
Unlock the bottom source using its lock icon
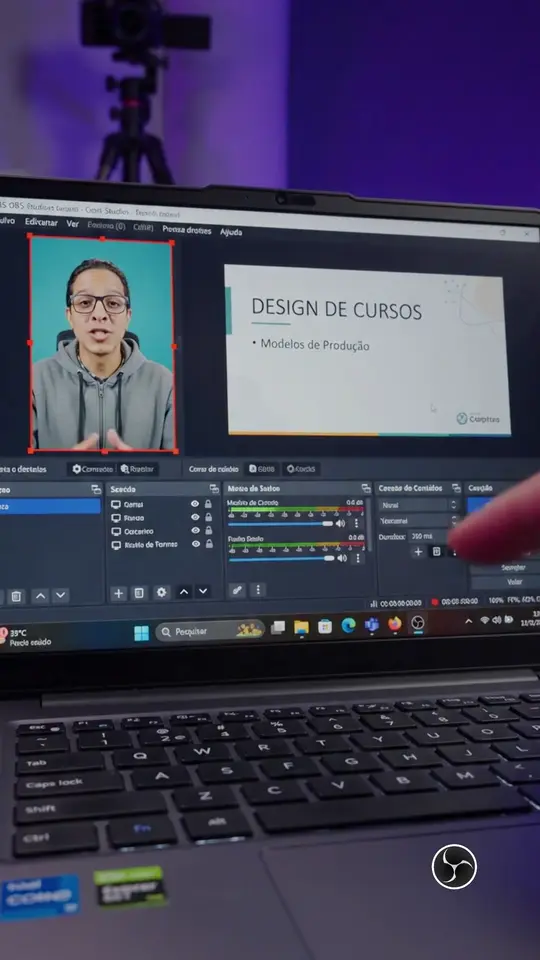click(x=208, y=544)
